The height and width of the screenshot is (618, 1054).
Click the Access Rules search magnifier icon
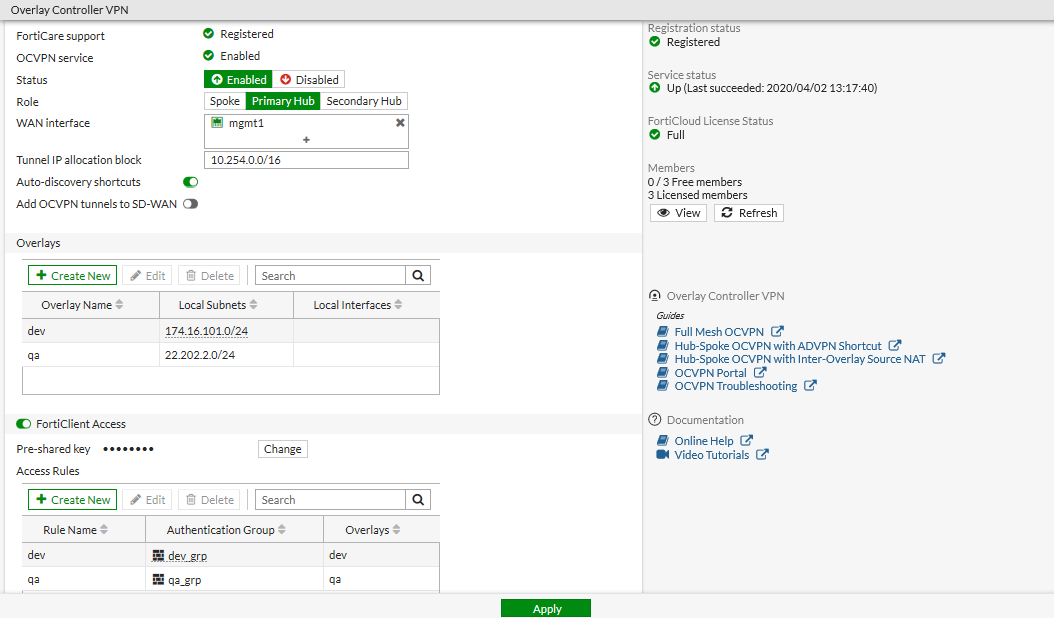pos(419,500)
